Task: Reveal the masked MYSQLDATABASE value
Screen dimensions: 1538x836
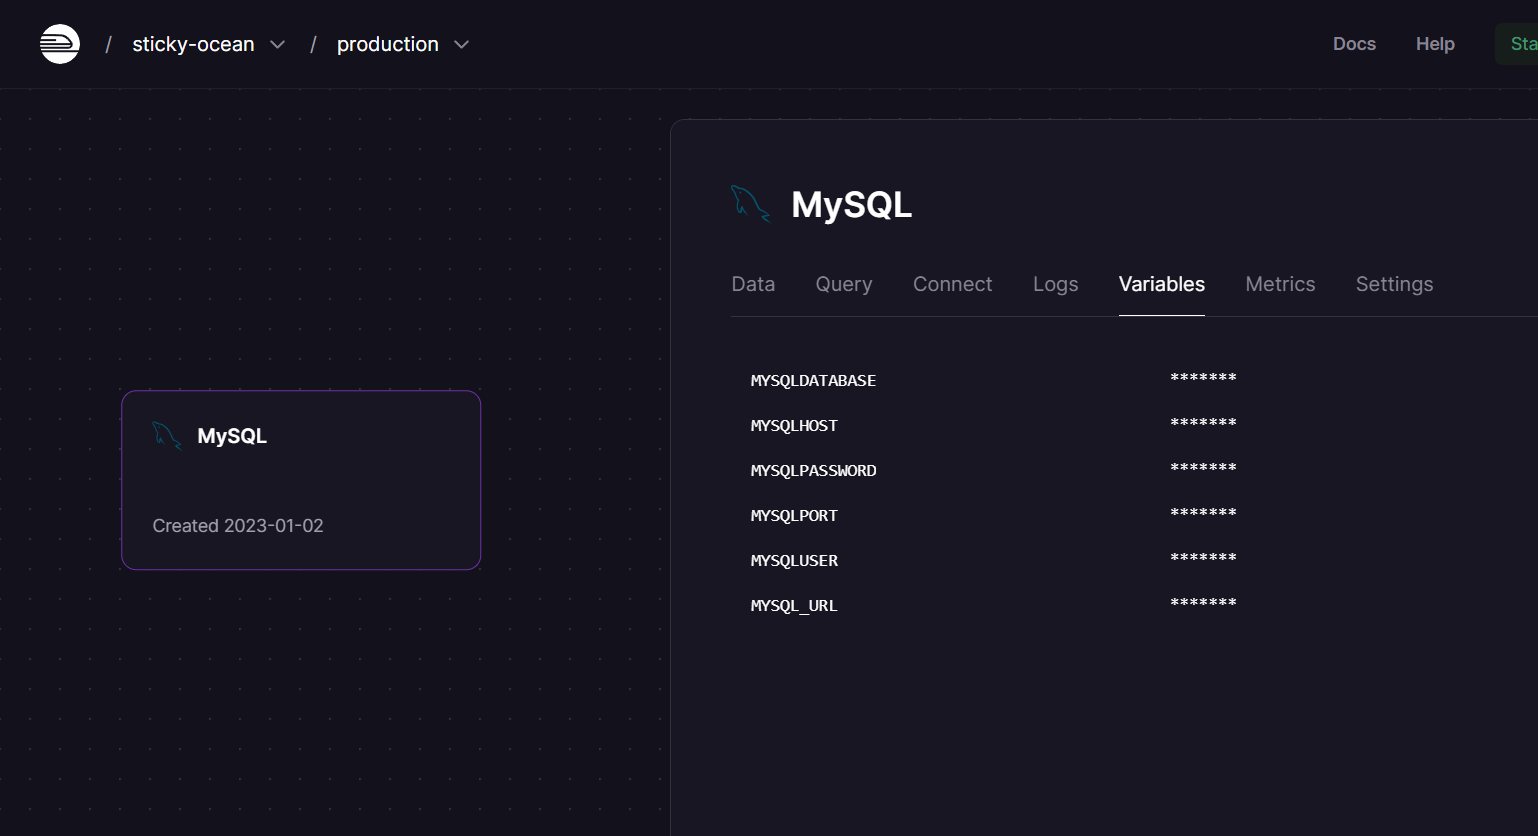Action: point(1203,378)
